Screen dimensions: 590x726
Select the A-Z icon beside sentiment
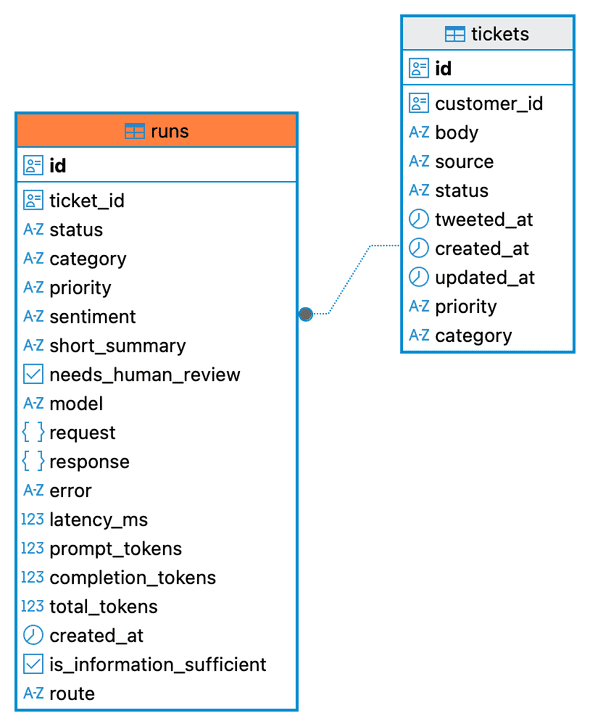(33, 317)
